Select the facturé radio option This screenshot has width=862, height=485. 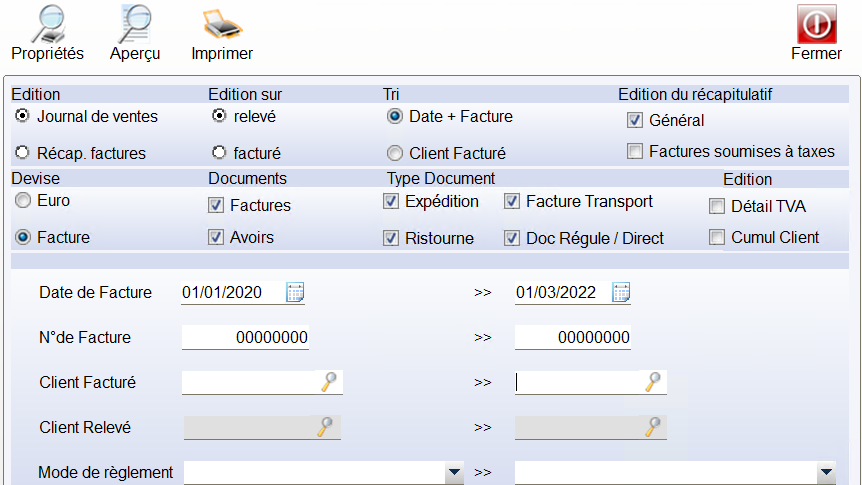point(220,153)
